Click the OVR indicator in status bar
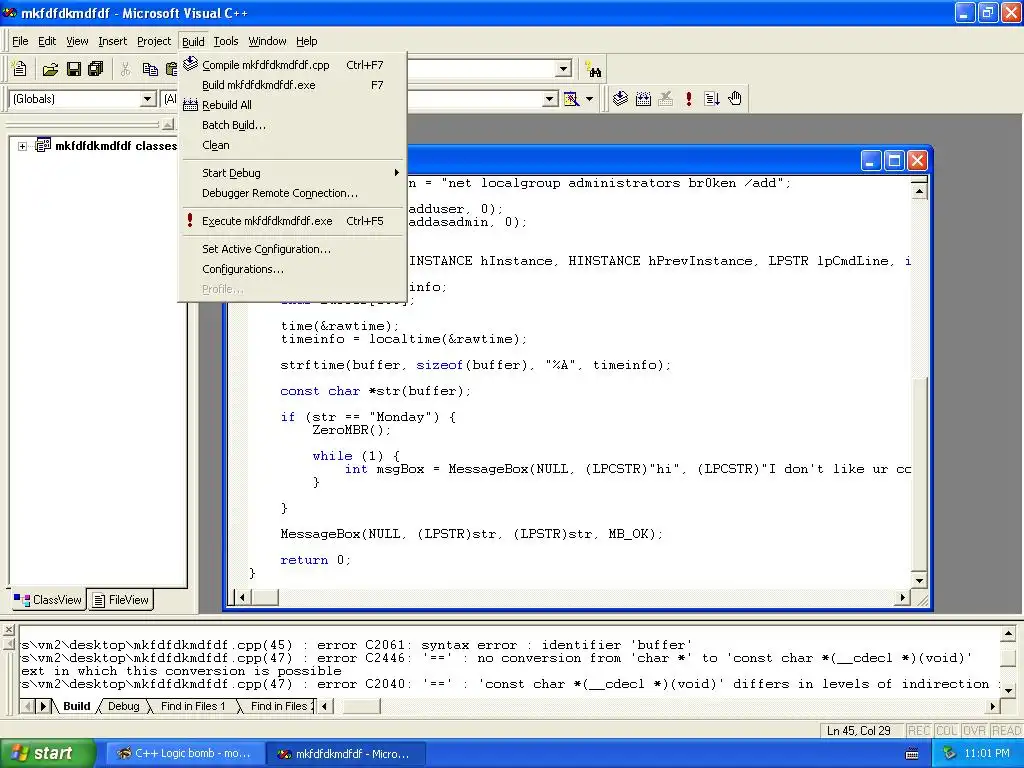Viewport: 1024px width, 768px height. 974,731
